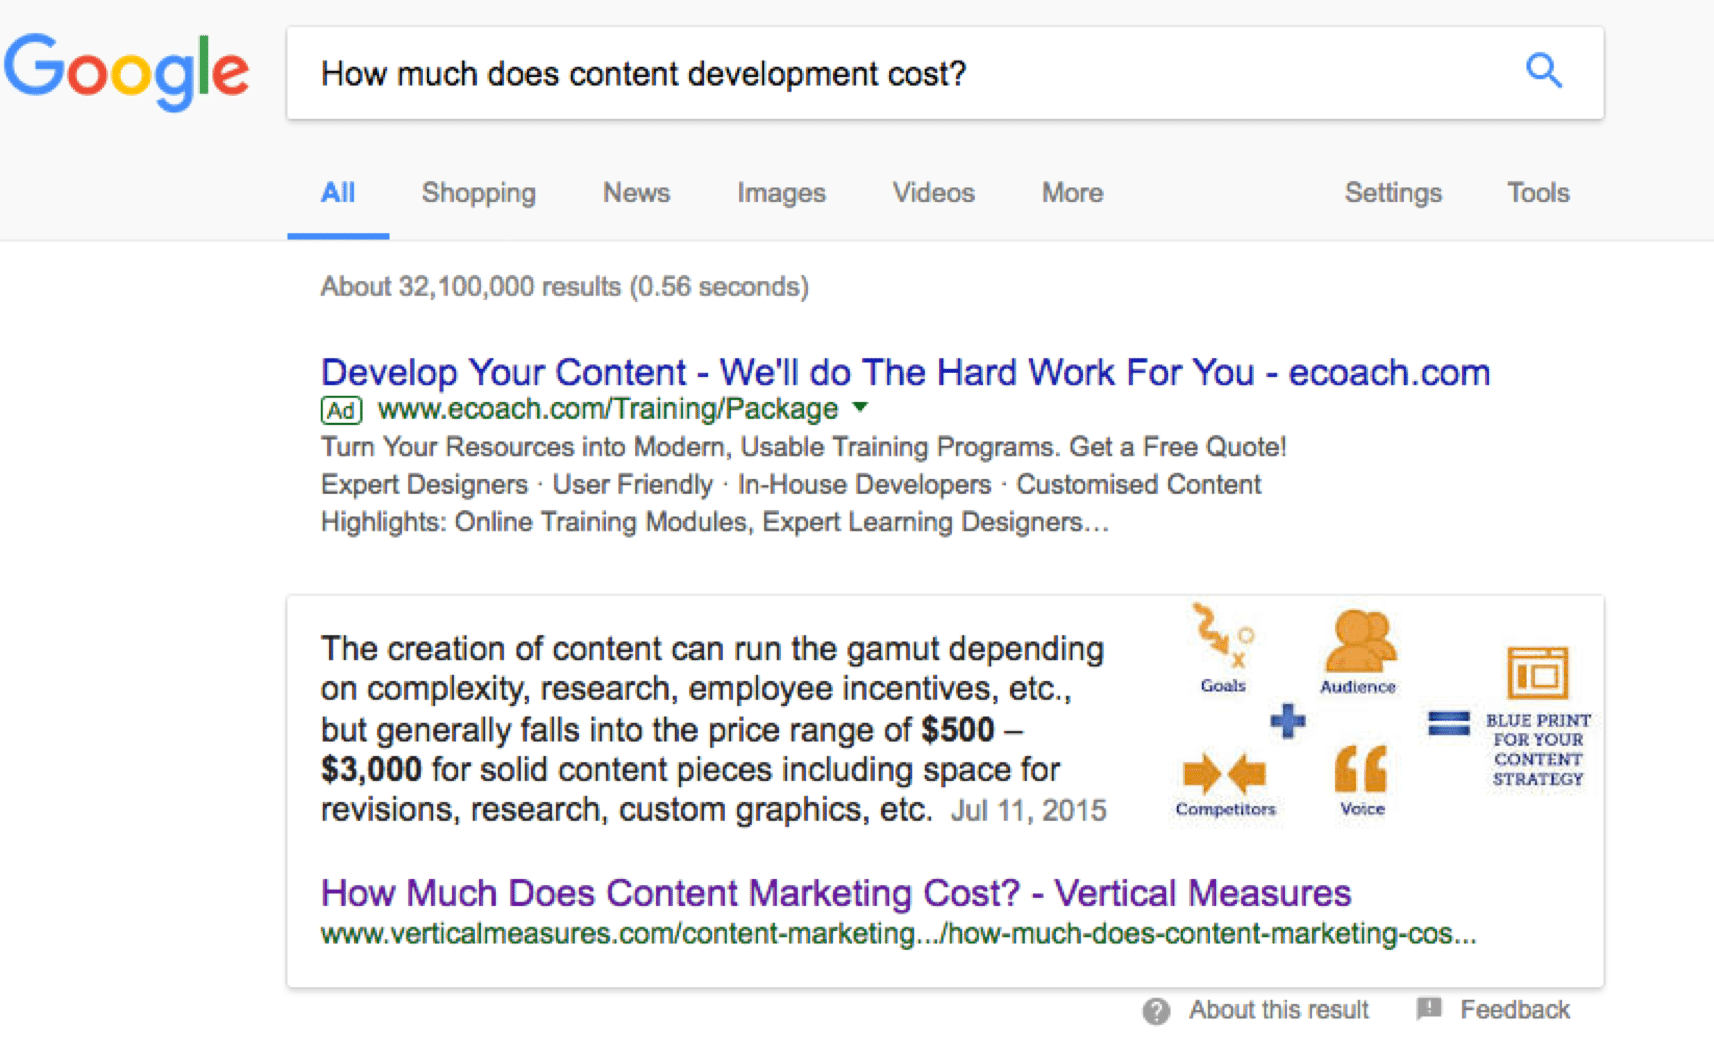Click the Feedback link
Screen dimensions: 1714x1056
1515,1010
